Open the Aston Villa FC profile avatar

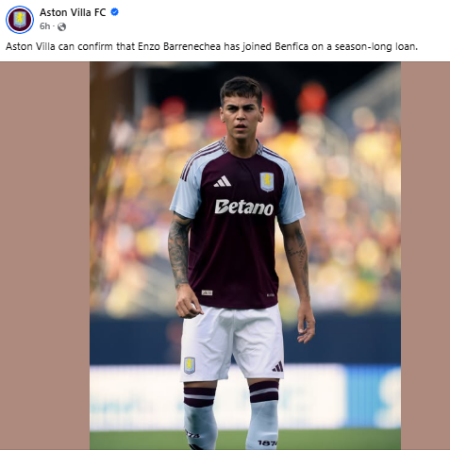coord(20,19)
